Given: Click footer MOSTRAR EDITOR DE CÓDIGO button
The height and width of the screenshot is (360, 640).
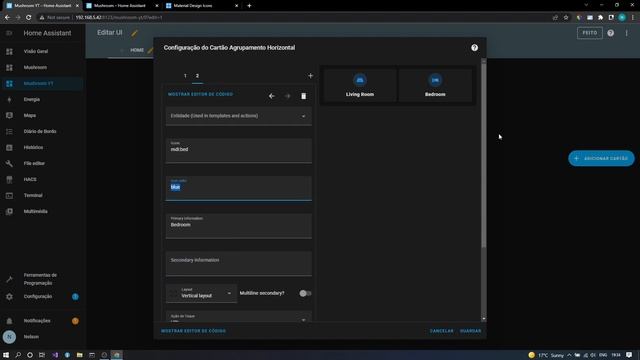Looking at the screenshot, I should click(x=193, y=331).
